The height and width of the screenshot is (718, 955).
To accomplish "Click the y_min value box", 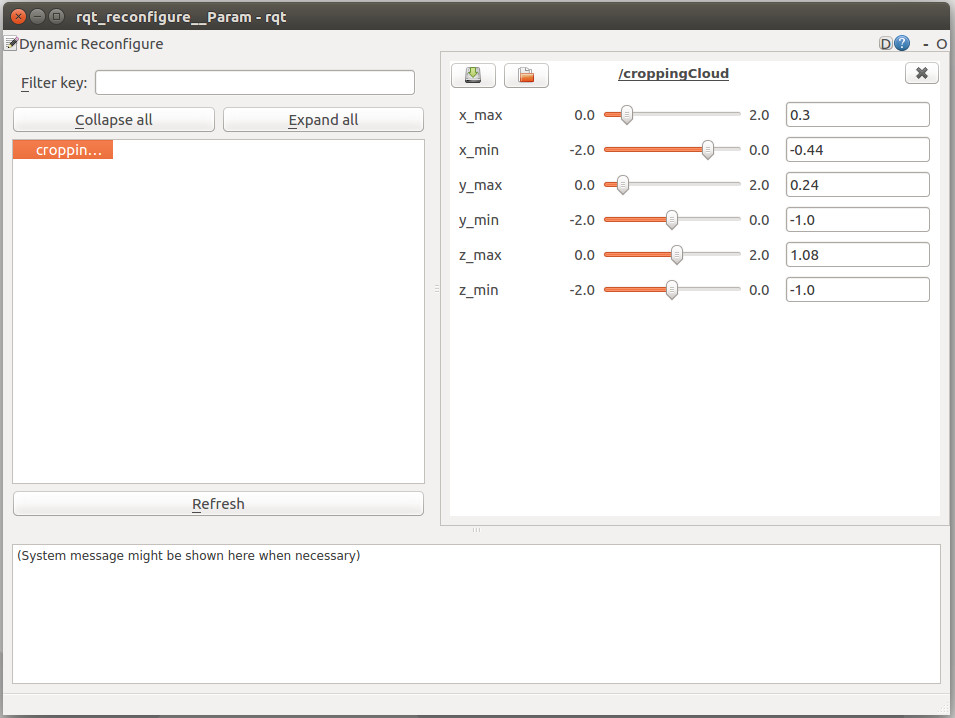I will coord(857,220).
